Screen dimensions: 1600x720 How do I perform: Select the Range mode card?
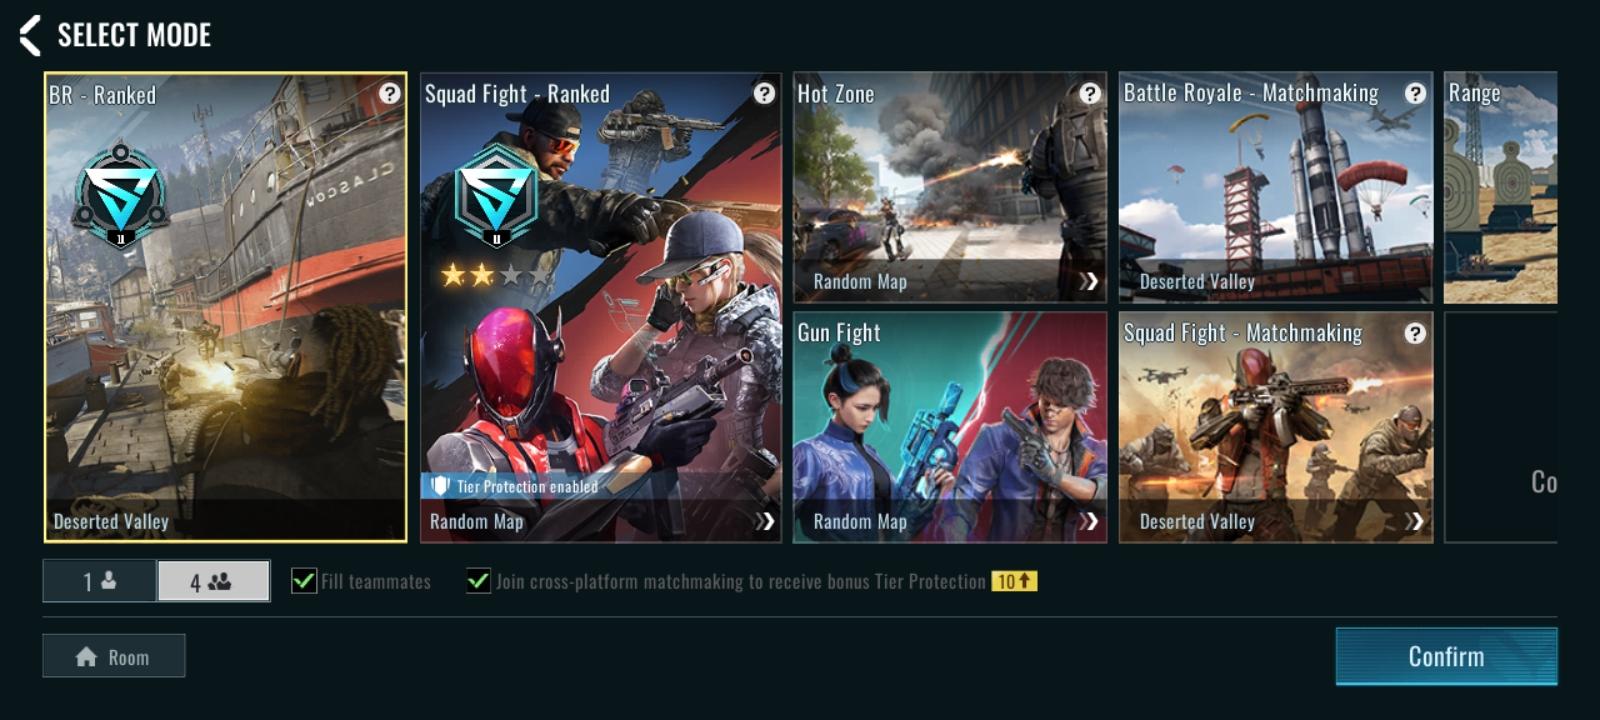pos(1500,187)
